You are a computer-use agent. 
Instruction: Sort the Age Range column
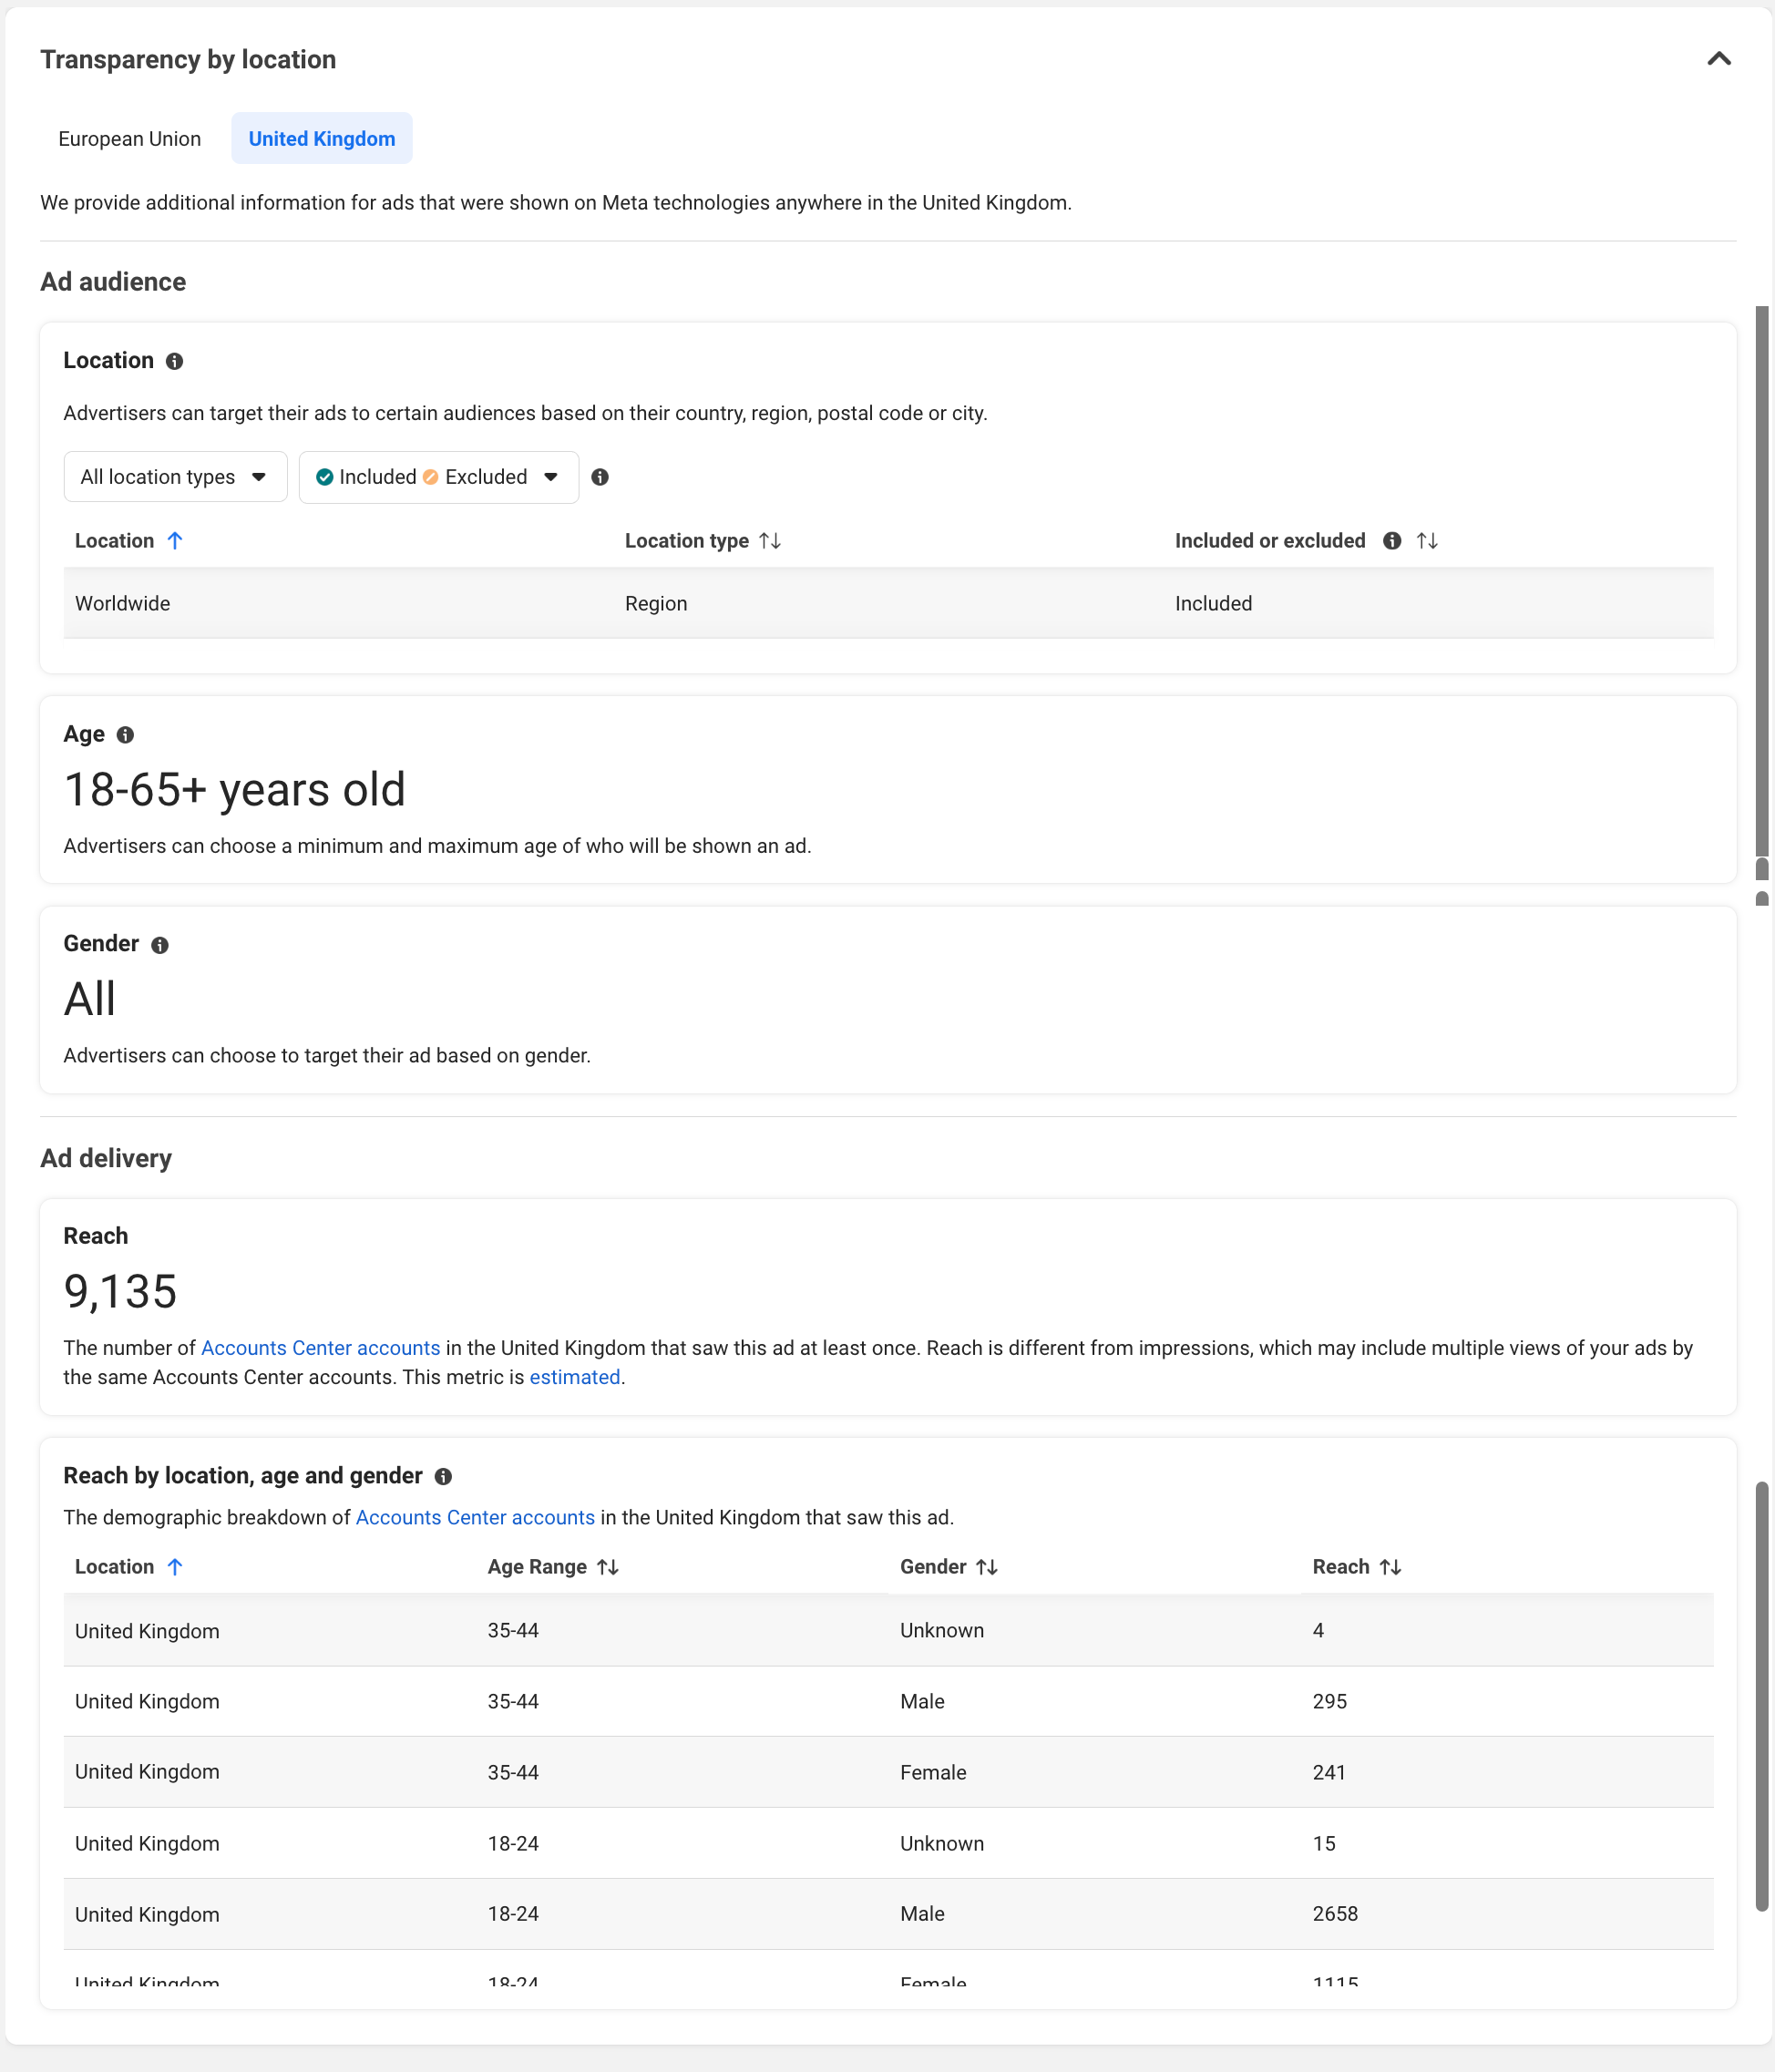608,1567
